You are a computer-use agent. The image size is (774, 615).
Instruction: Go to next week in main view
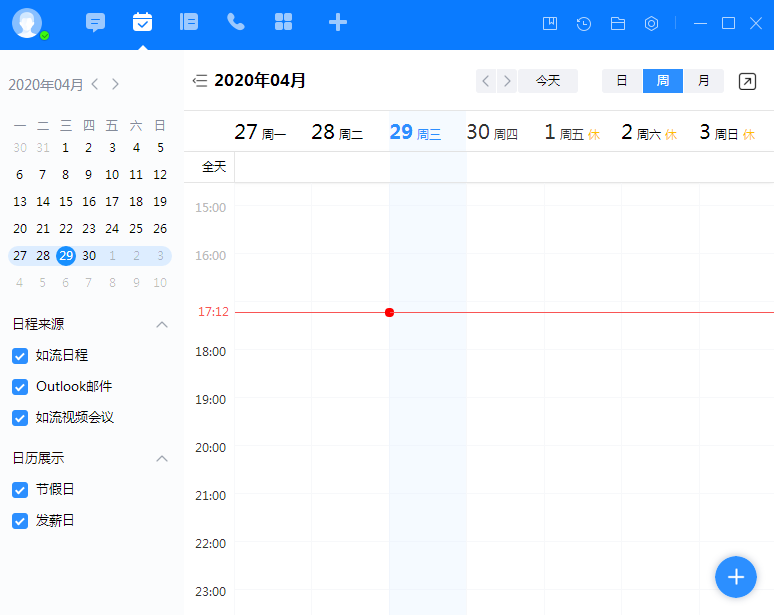coord(507,81)
